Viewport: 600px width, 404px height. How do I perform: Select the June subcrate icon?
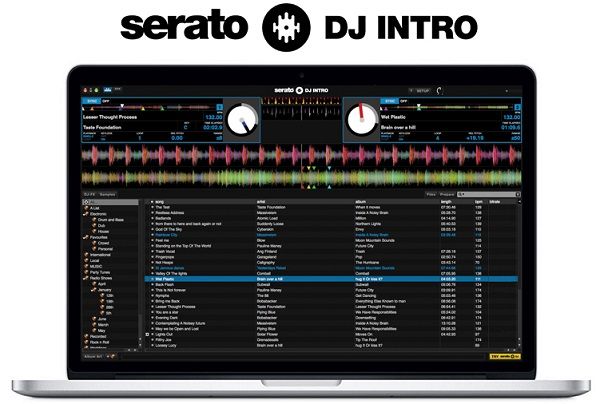(x=94, y=319)
